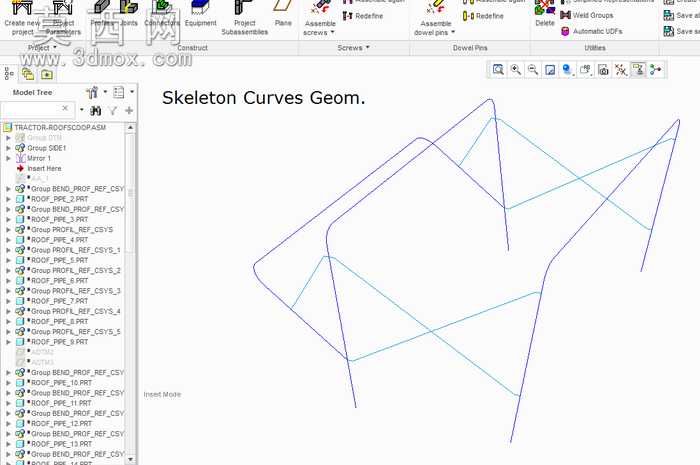Click Redefine in the Screws group
Screen dimensions: 700x465
point(362,16)
